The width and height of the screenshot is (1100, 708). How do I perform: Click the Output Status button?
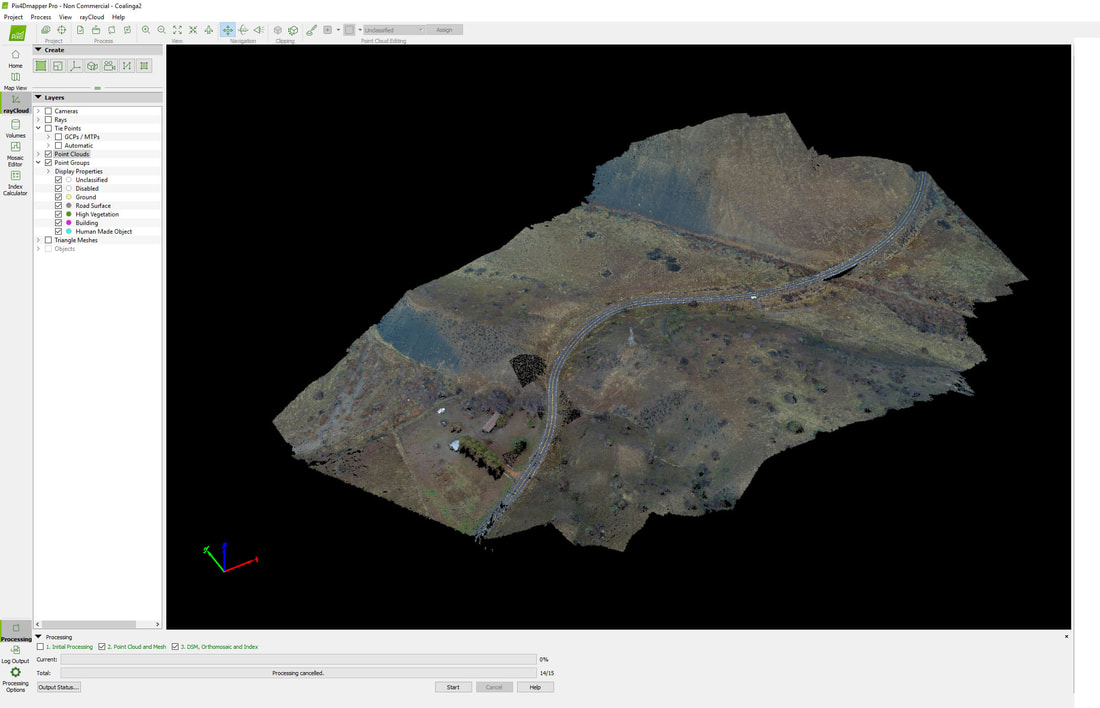tap(59, 687)
